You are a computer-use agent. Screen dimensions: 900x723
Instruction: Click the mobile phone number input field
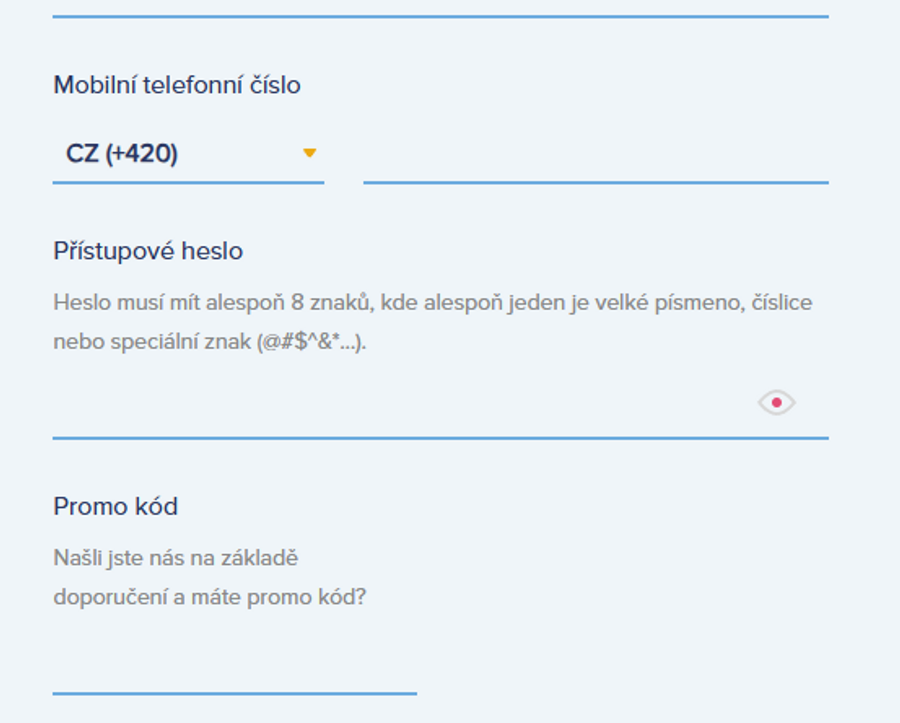tap(595, 165)
